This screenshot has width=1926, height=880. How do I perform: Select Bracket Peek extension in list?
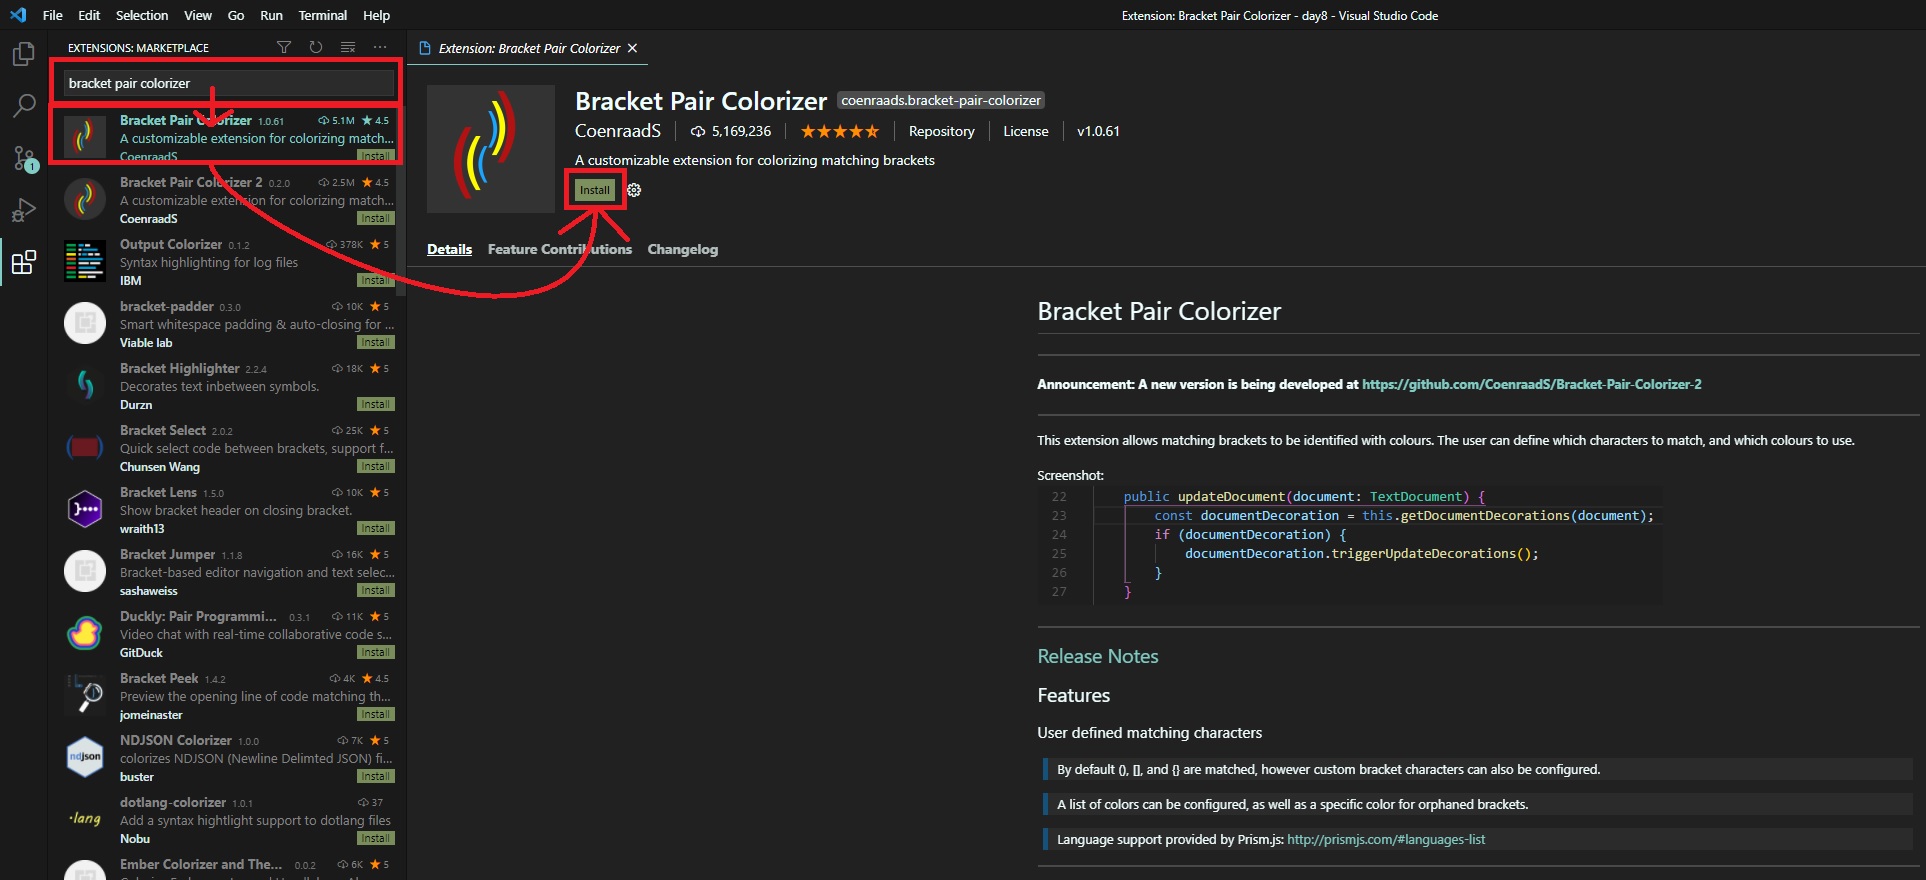(229, 695)
